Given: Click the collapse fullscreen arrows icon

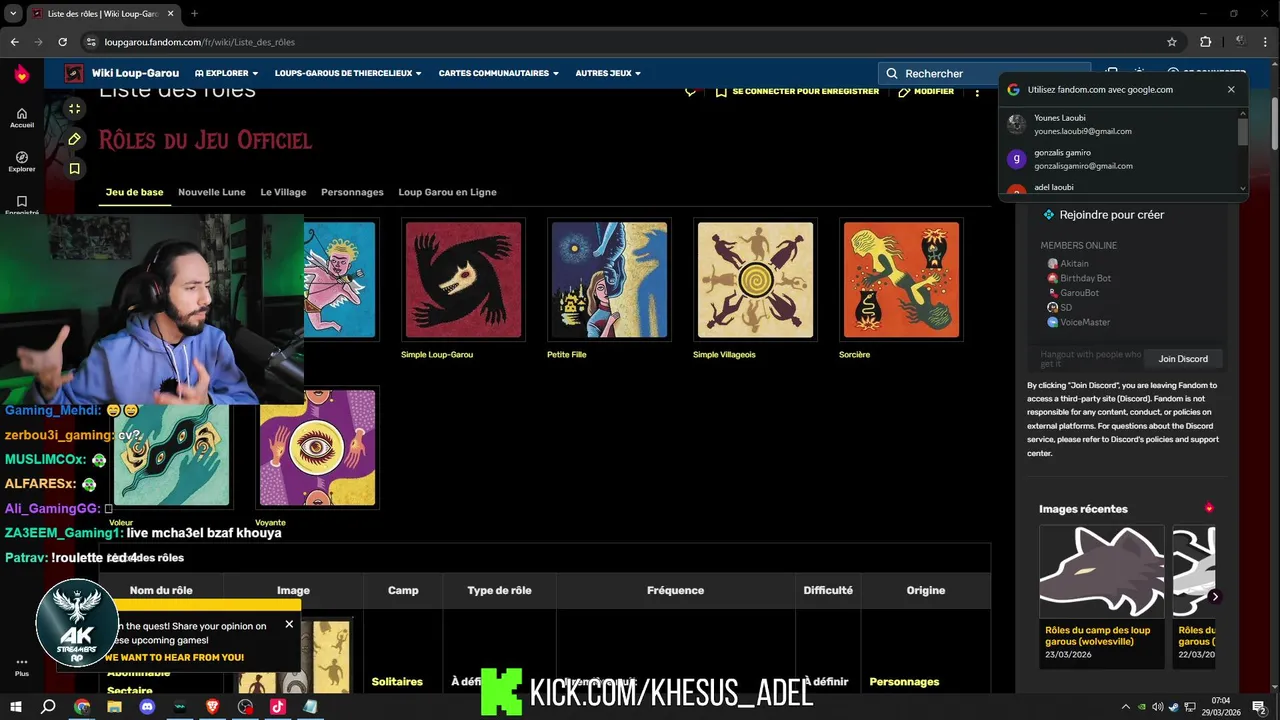Looking at the screenshot, I should (74, 108).
